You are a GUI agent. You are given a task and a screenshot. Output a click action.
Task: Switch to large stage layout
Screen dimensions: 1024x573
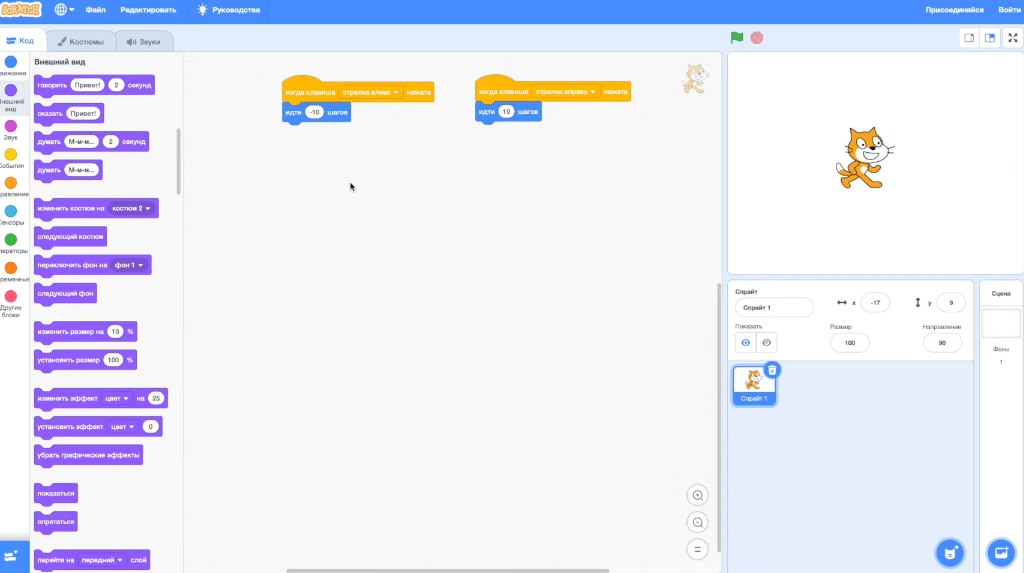(x=990, y=38)
